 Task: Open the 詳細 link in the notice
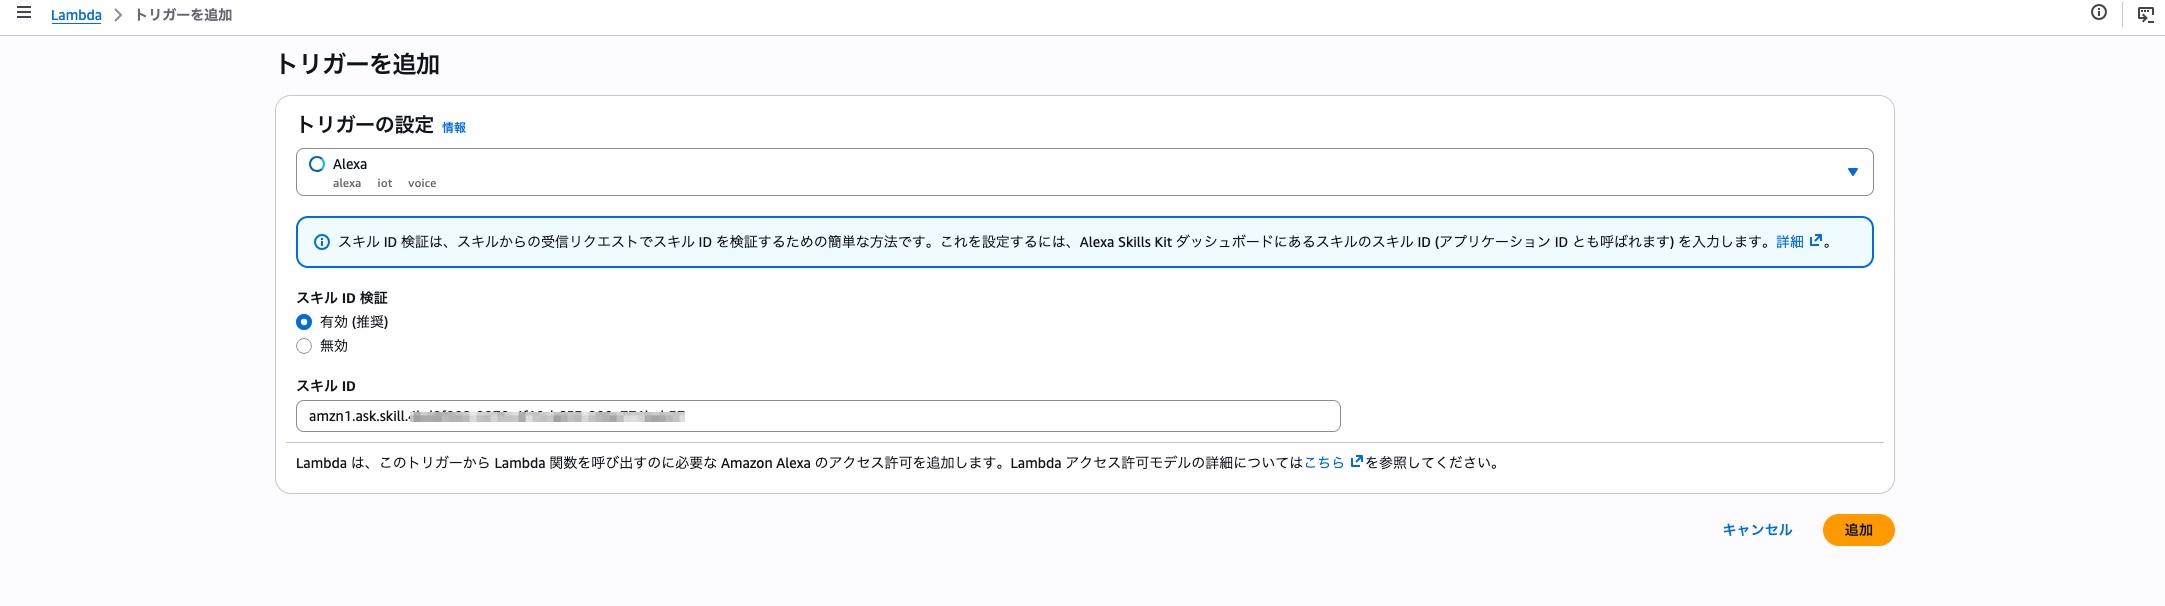click(x=1790, y=242)
